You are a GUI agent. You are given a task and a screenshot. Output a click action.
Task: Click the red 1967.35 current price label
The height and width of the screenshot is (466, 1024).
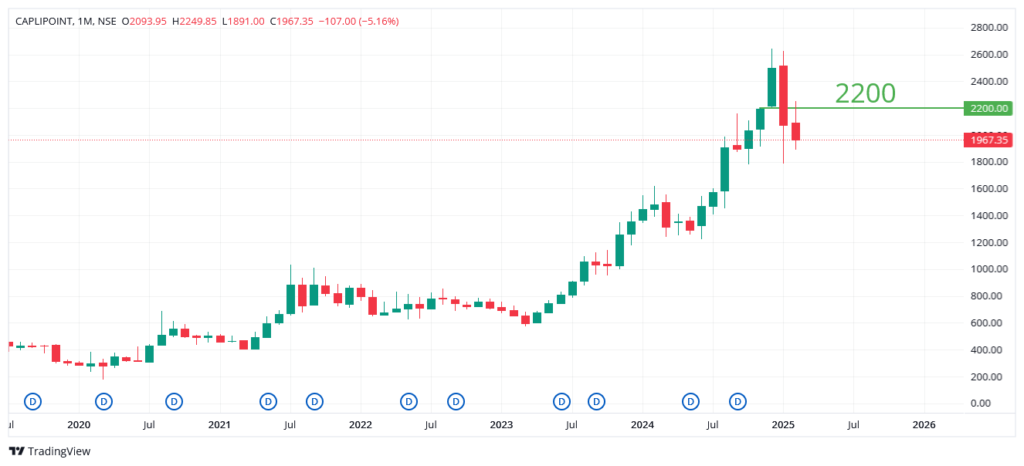click(x=986, y=141)
